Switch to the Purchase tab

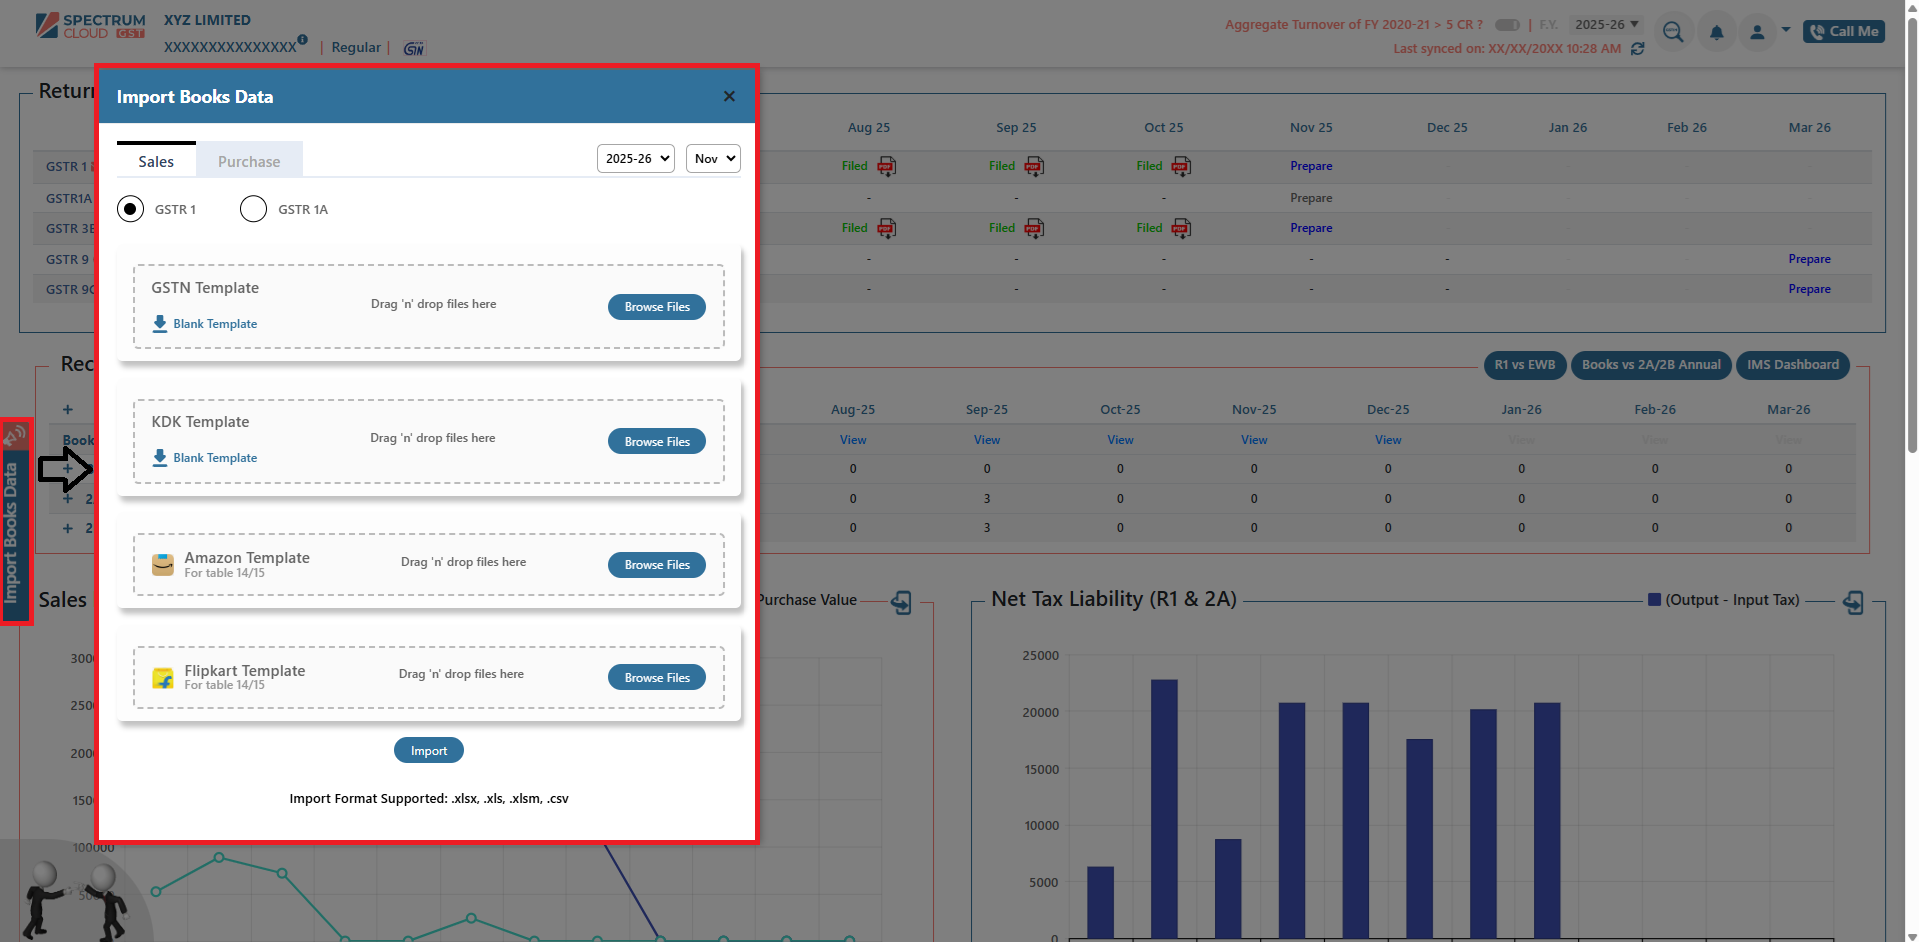pos(249,161)
